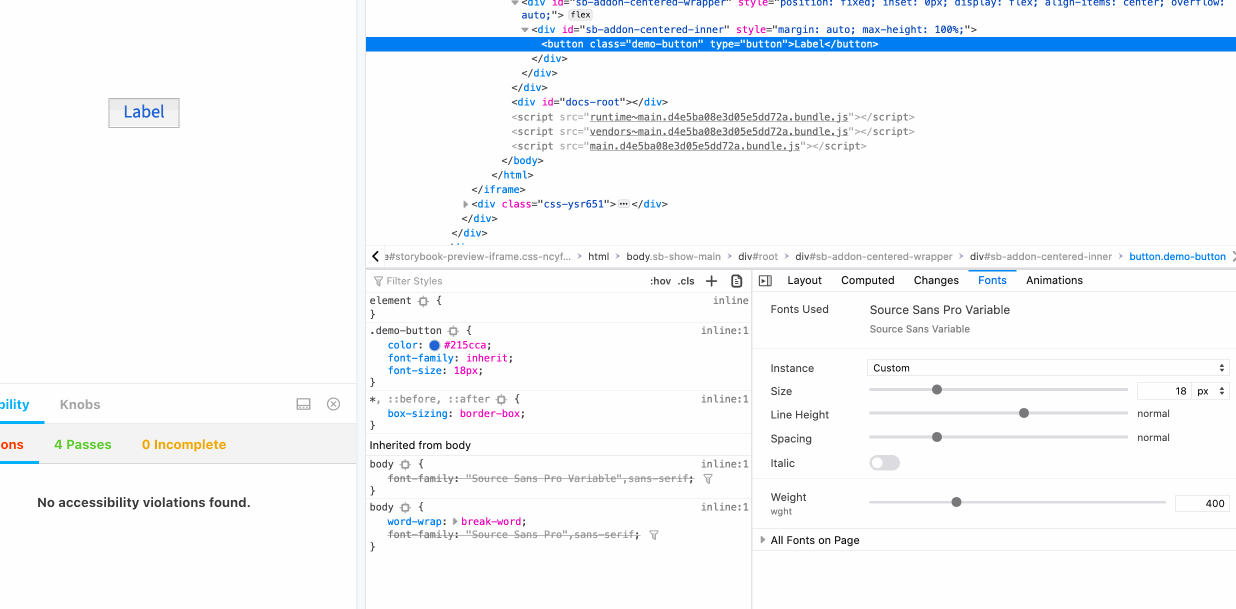Screen dimensions: 1236x609
Task: Open the Instance Custom dropdown
Action: click(1048, 368)
